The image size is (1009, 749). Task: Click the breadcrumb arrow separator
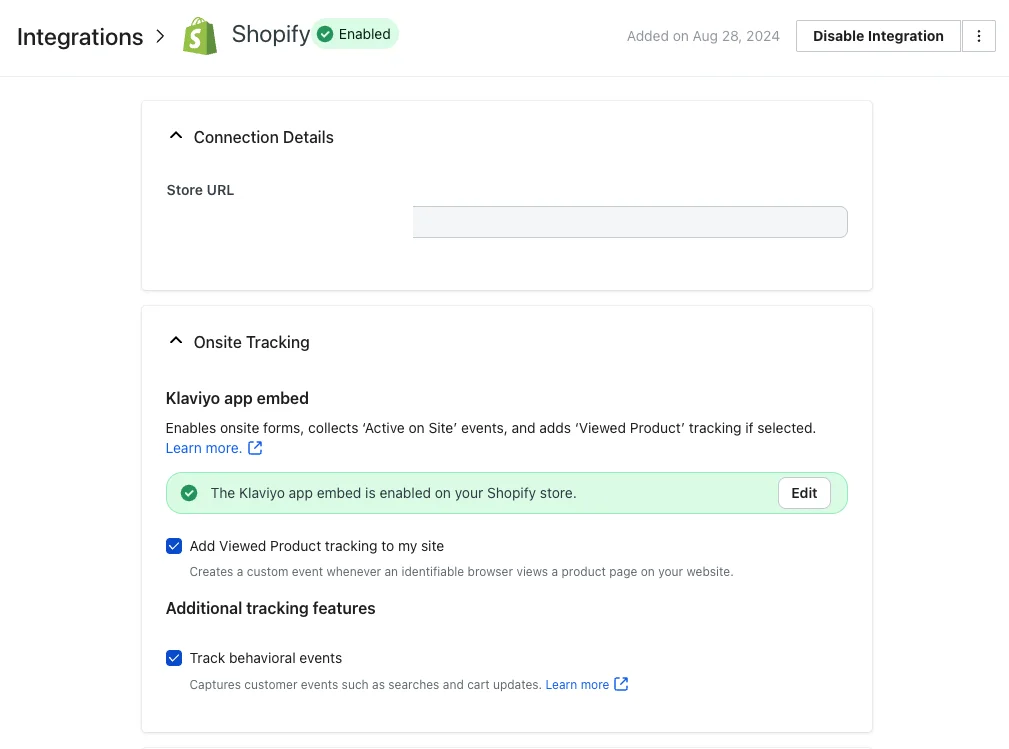pyautogui.click(x=161, y=37)
